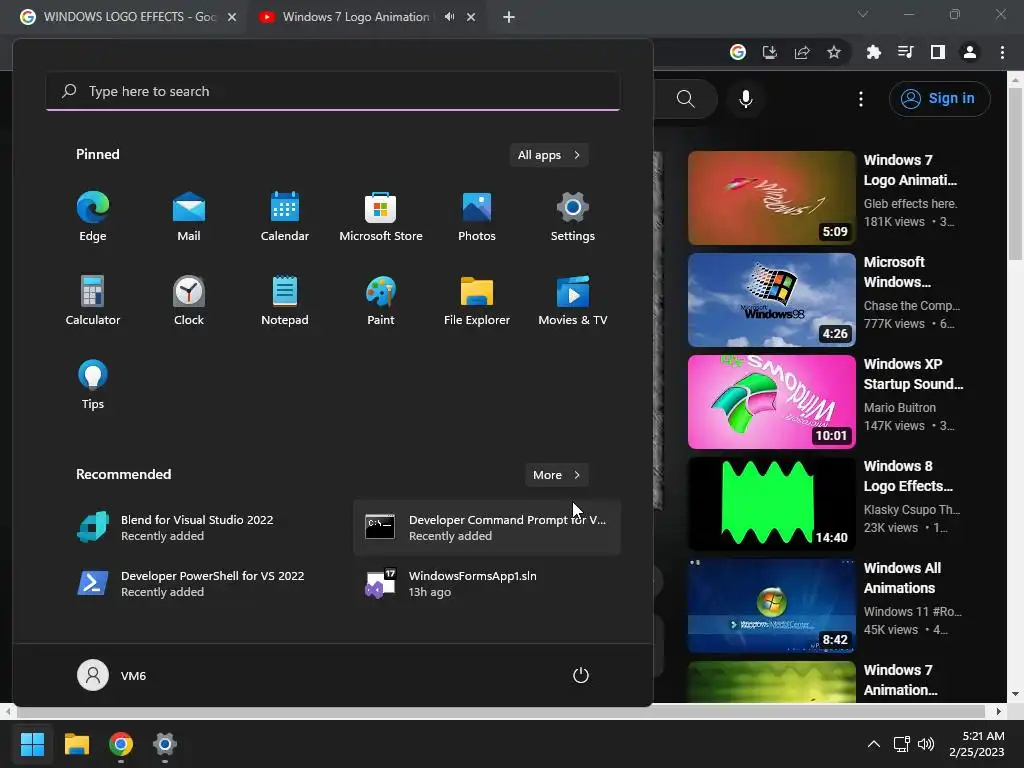Open the Chrome three-dot menu
Screen dimensions: 1024x768
(x=1002, y=52)
